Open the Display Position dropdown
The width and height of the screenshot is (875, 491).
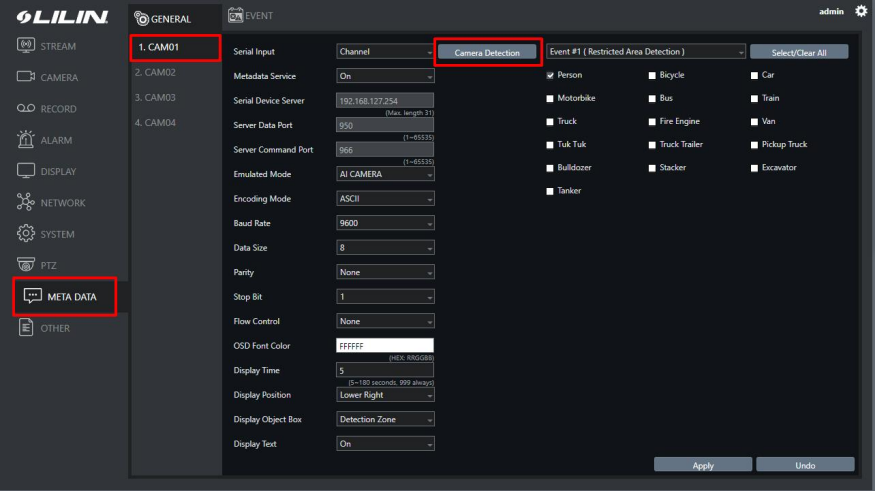[x=385, y=395]
